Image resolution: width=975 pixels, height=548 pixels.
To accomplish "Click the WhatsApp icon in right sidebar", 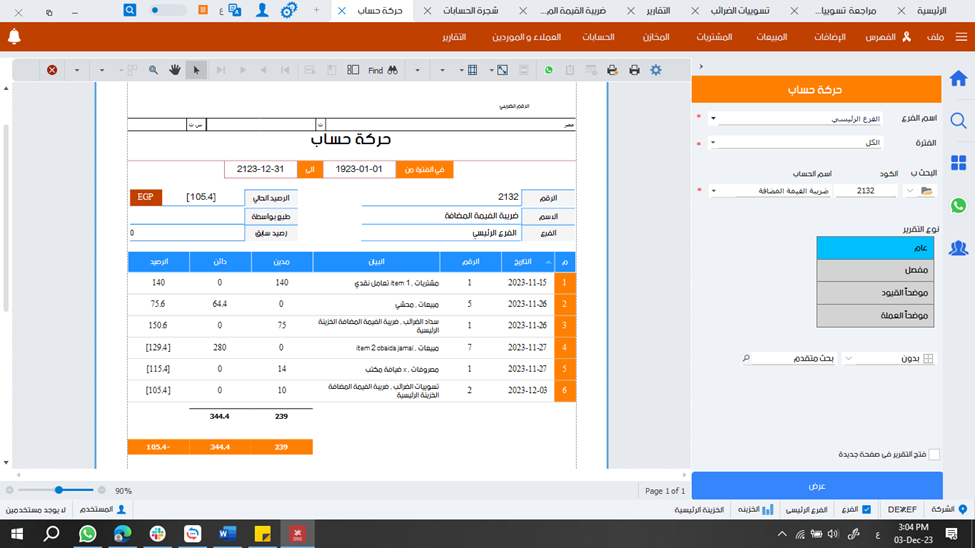I will (x=958, y=205).
